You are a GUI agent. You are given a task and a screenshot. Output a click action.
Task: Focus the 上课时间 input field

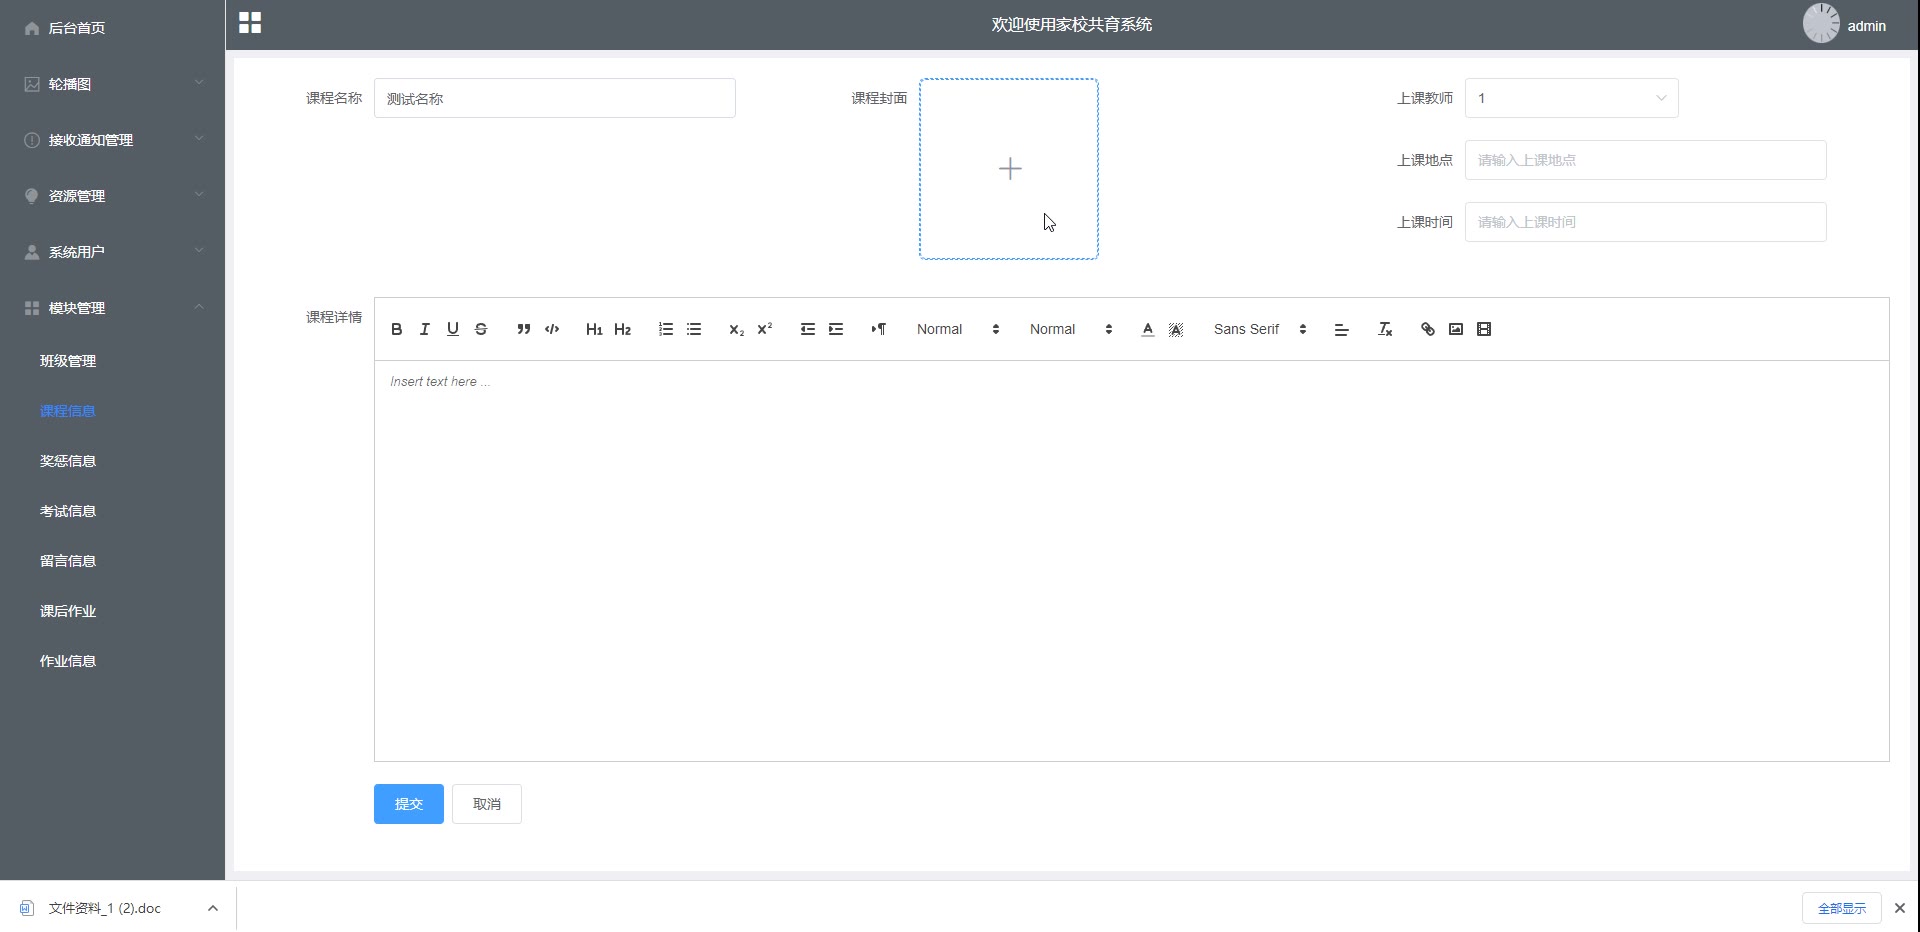point(1646,222)
